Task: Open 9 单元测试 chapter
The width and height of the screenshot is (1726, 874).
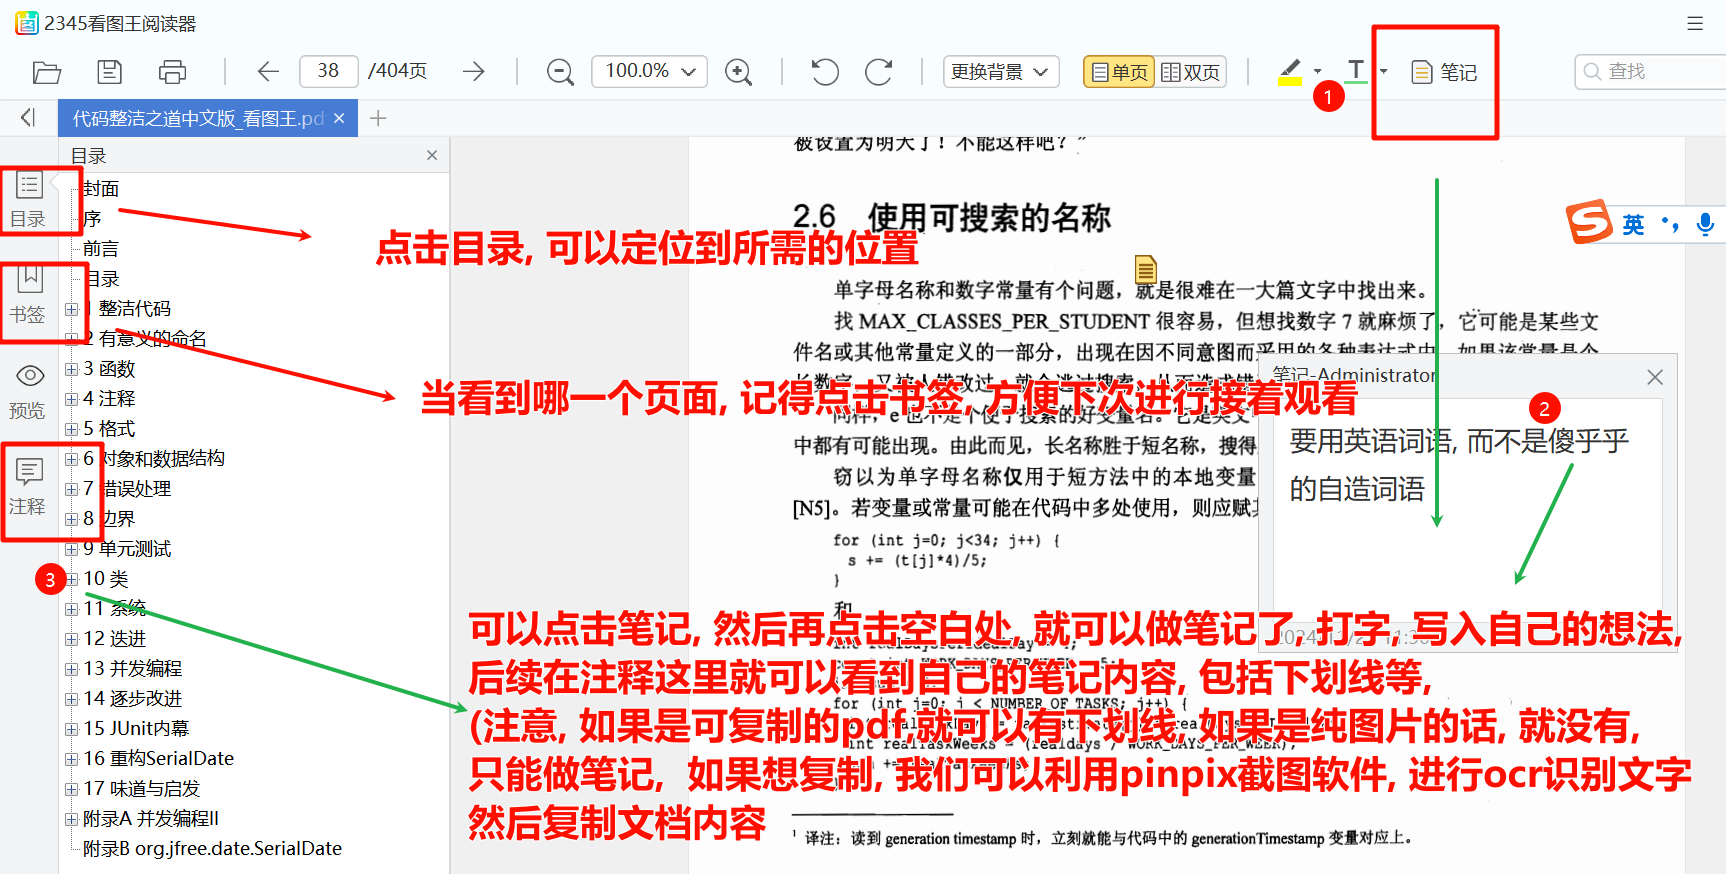Action: [127, 549]
